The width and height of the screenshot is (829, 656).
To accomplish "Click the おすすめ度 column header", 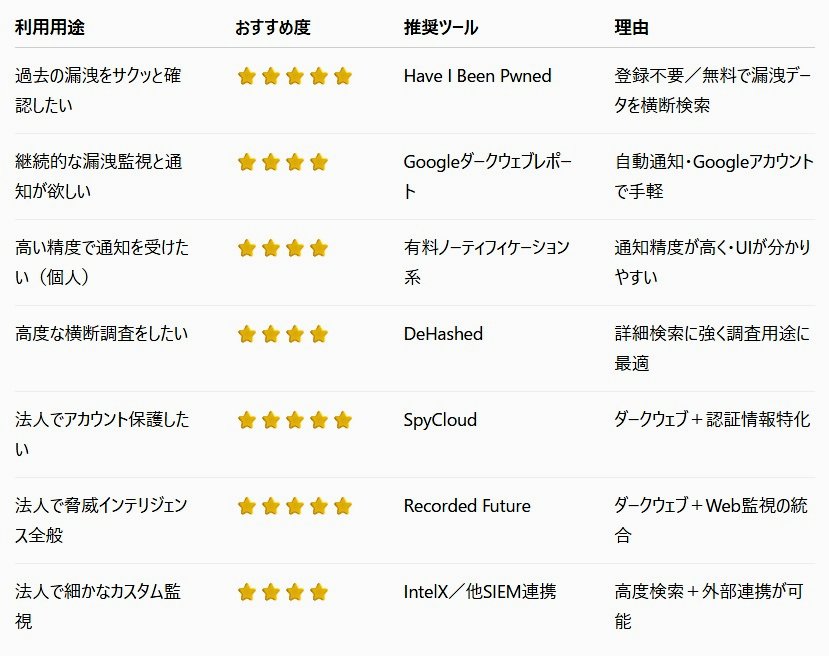I will coord(272,28).
